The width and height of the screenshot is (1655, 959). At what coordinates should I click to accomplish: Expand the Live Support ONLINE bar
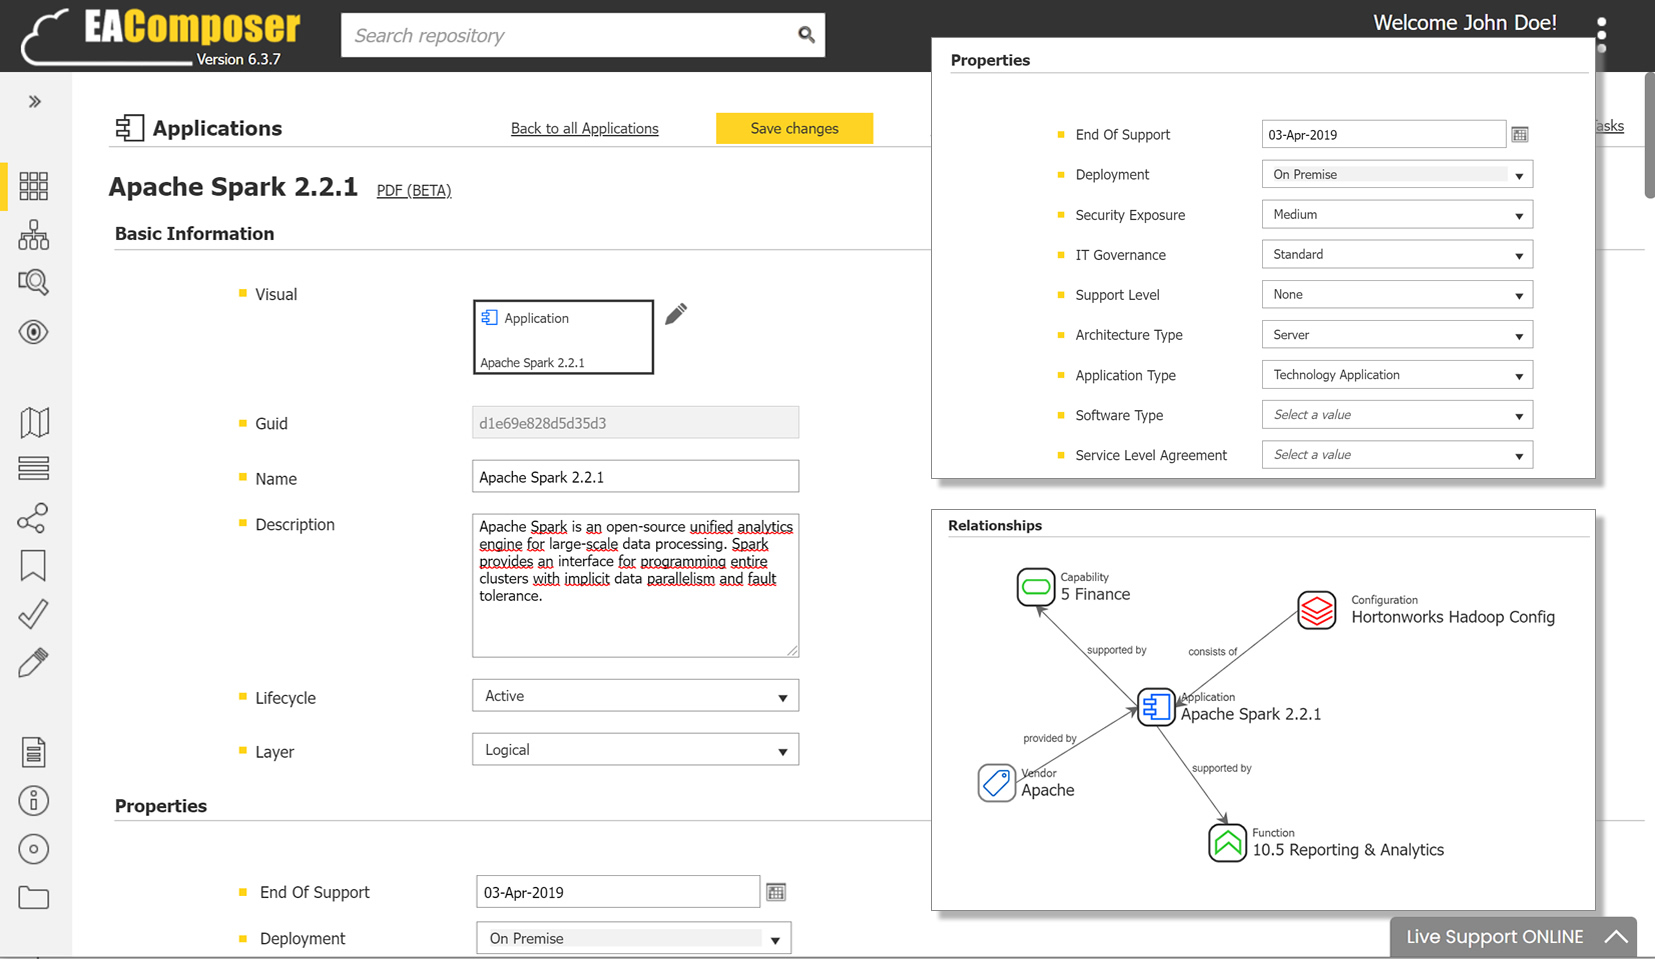[x=1513, y=937]
